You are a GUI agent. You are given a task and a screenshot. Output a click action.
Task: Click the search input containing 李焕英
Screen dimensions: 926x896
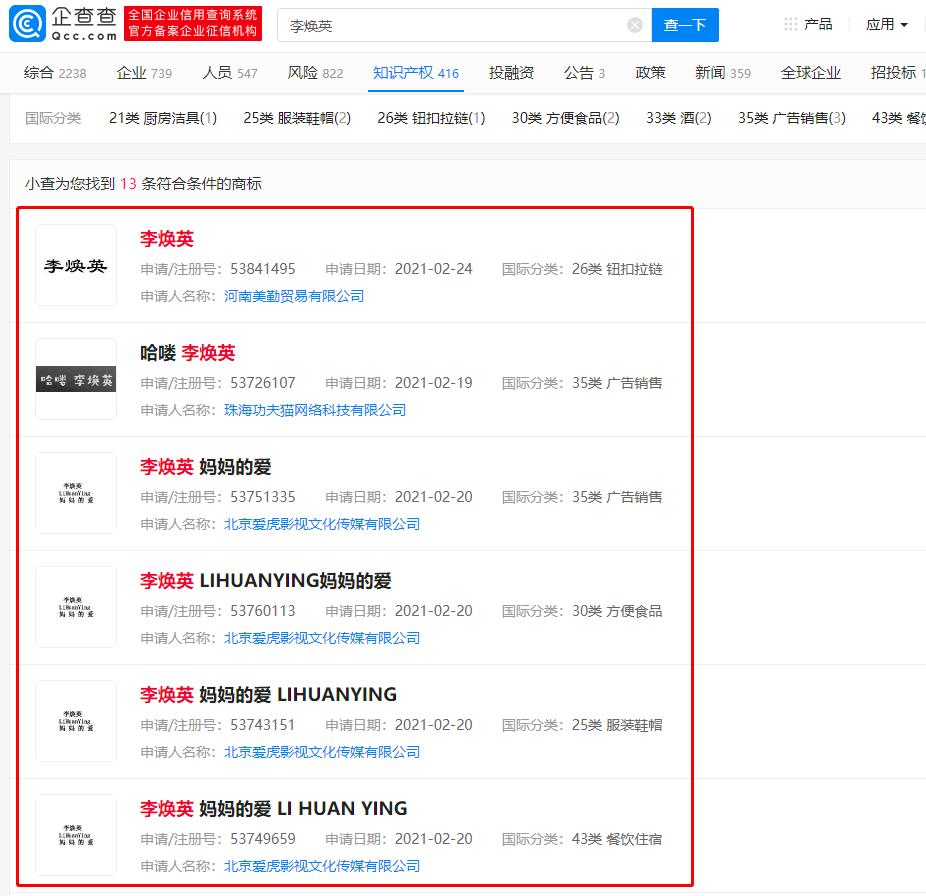point(450,25)
